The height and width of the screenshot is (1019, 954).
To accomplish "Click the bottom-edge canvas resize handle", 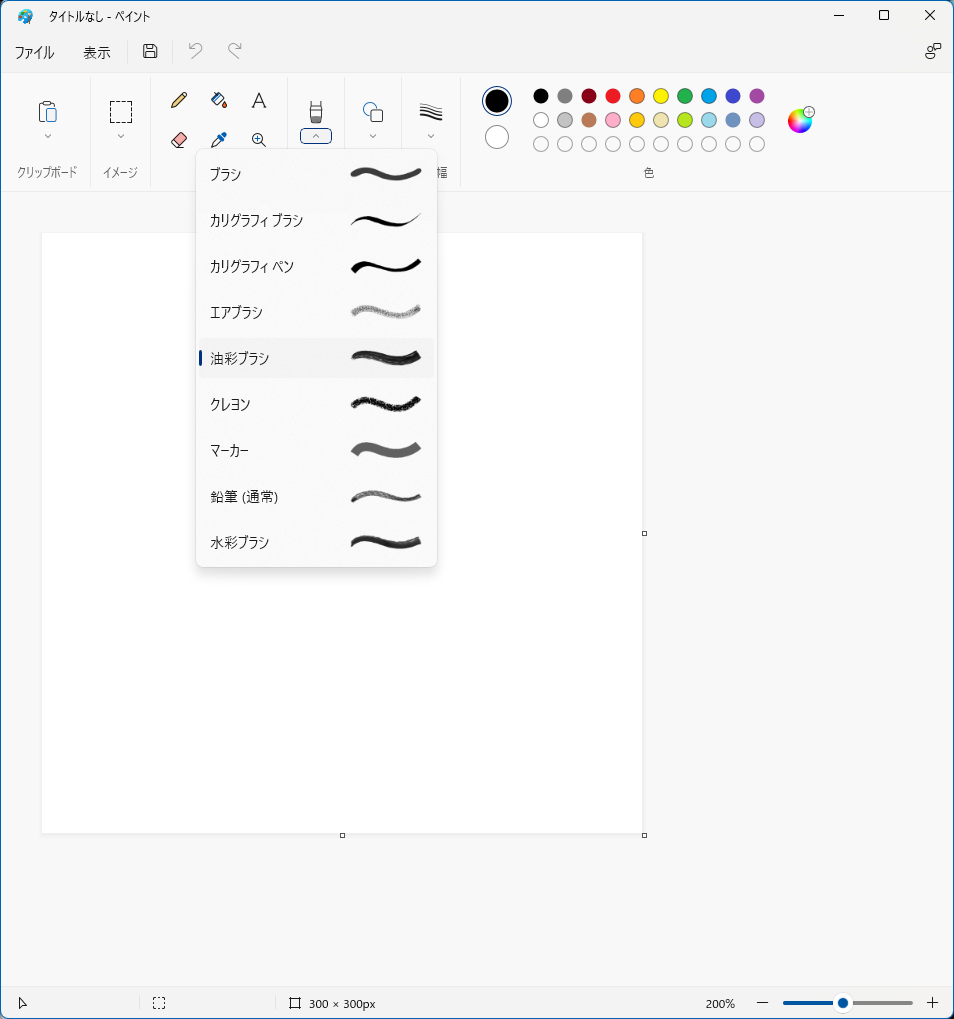I will coord(342,836).
